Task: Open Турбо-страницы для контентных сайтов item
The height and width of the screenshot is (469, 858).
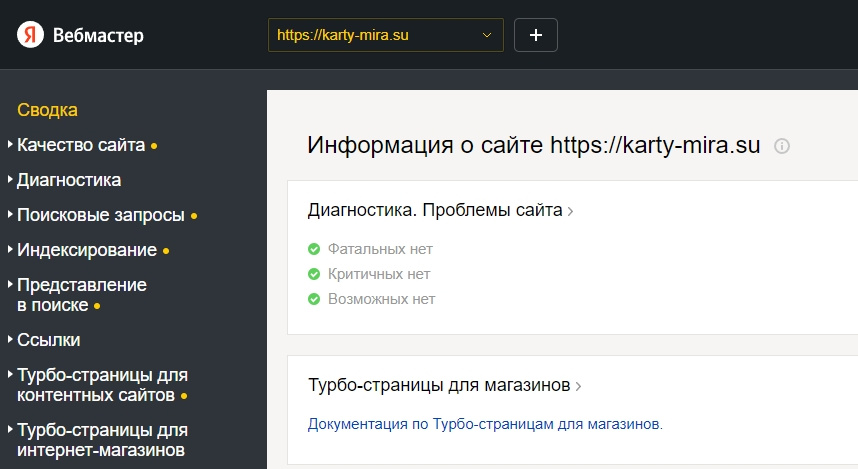Action: coord(102,385)
